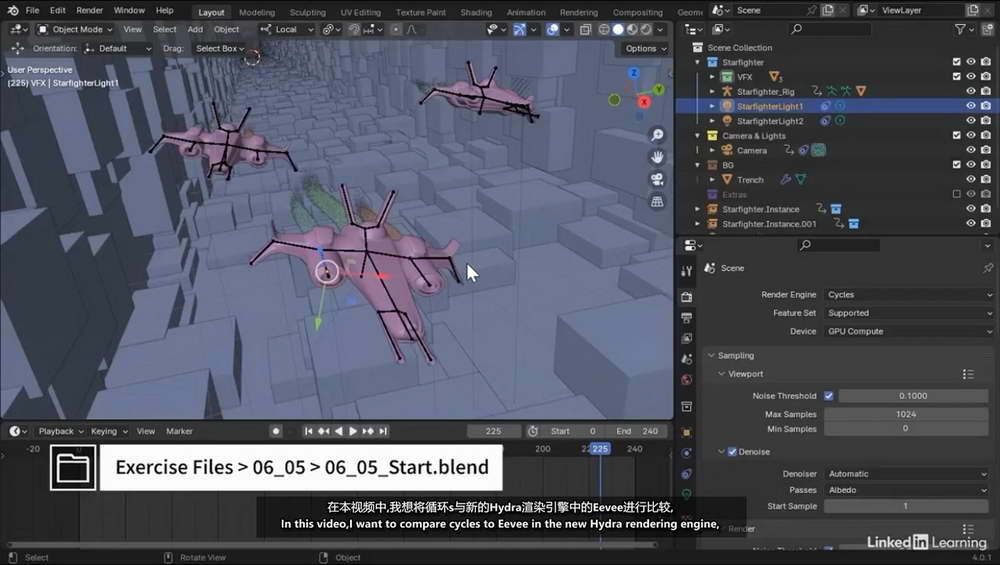
Task: Open the timeline Playback menu
Action: pos(61,431)
